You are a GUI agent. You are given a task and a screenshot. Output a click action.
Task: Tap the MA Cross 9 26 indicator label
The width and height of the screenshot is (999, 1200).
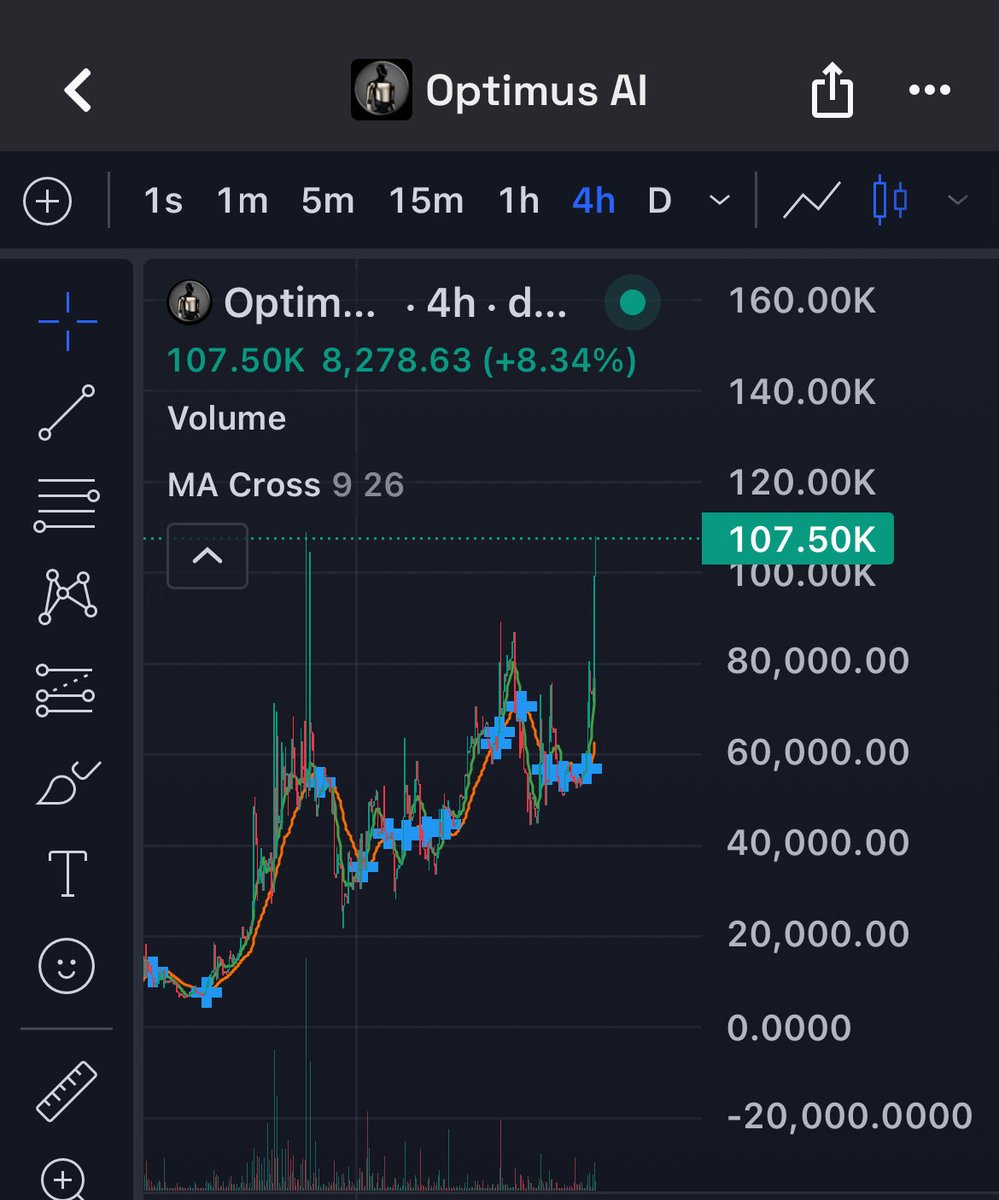click(286, 485)
